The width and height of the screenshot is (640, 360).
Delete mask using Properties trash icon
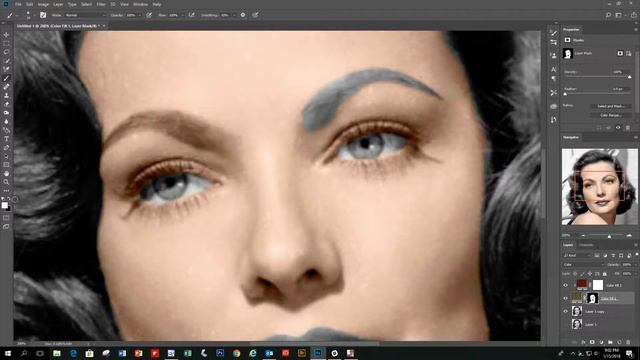[x=628, y=128]
